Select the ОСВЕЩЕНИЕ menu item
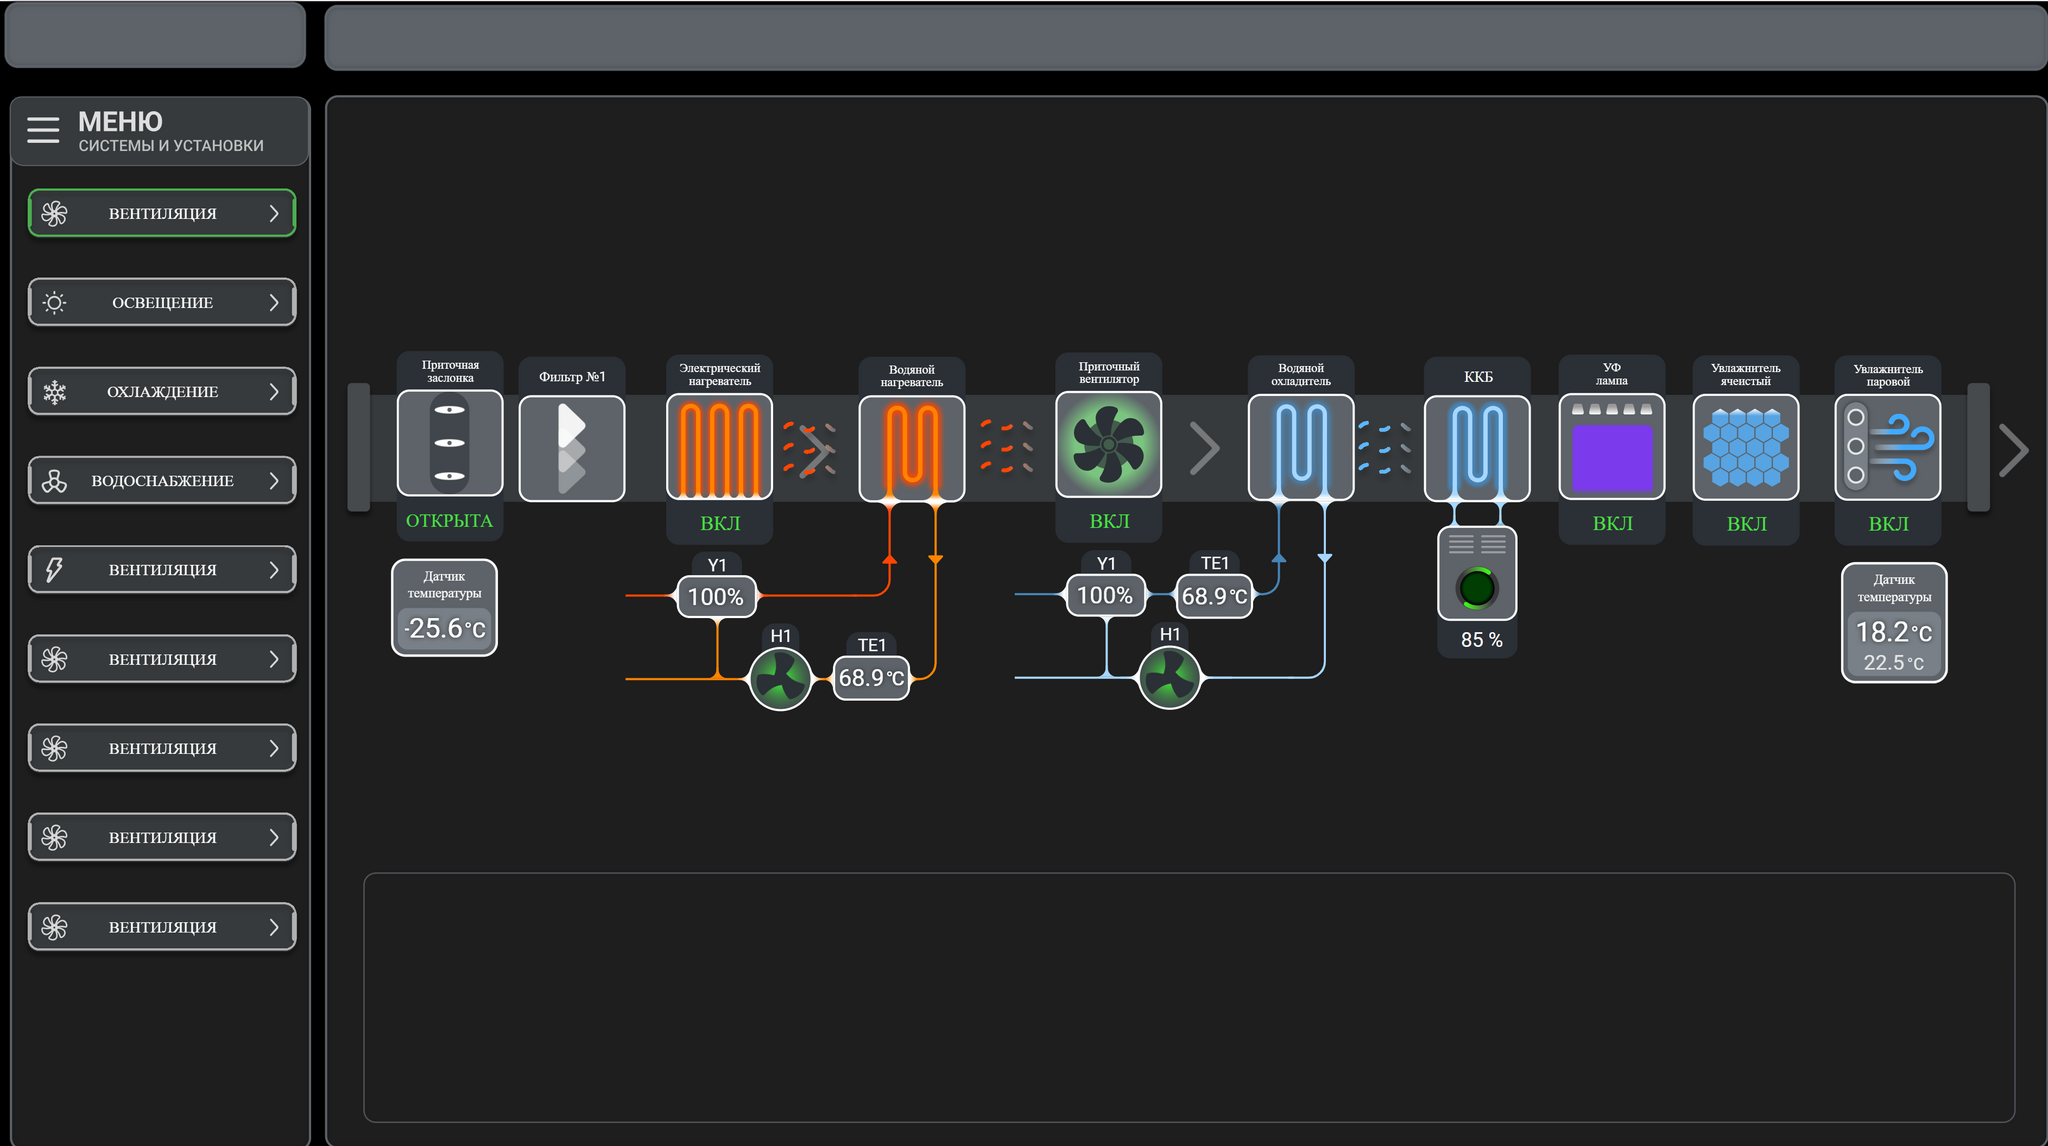 [162, 302]
